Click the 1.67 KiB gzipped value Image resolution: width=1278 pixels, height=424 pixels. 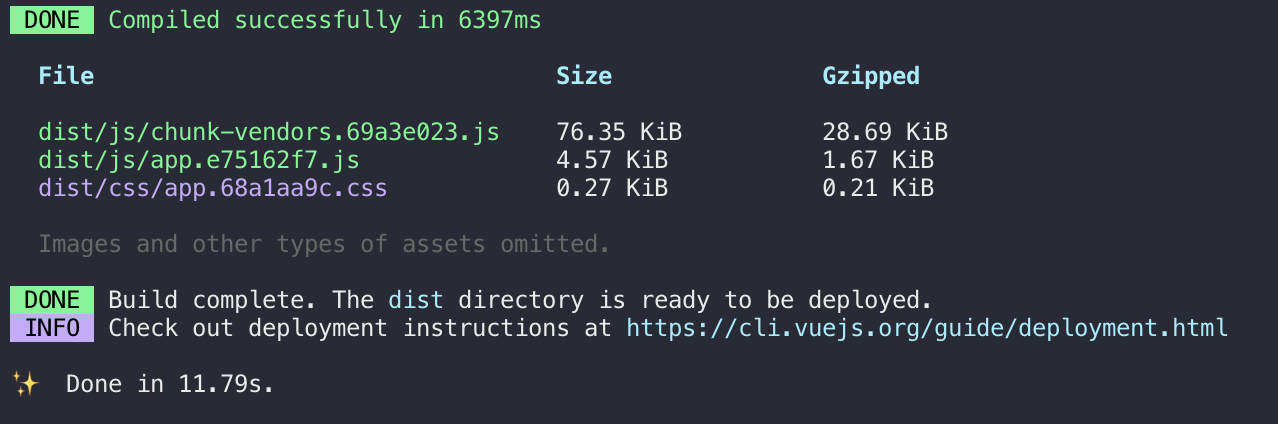point(878,160)
